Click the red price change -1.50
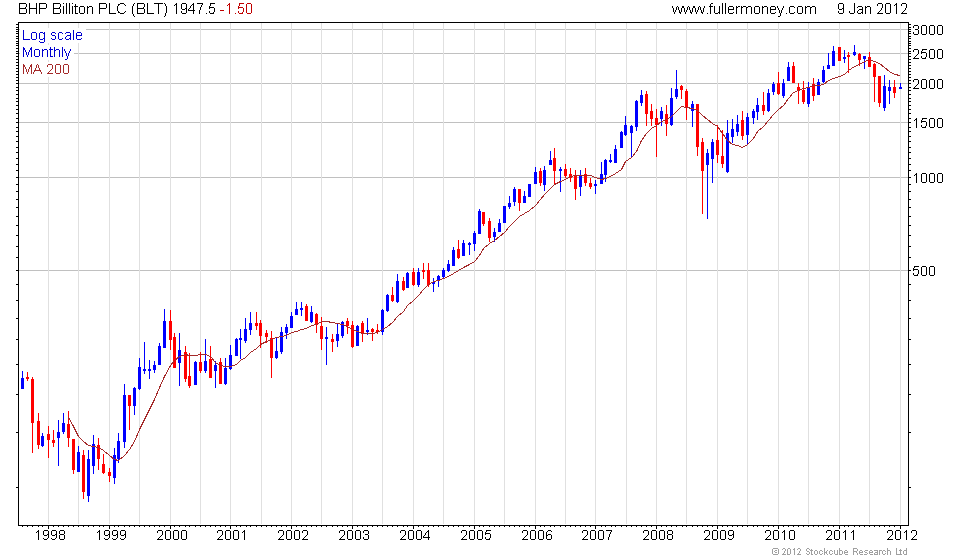Viewport: 960px width, 560px height. point(236,9)
